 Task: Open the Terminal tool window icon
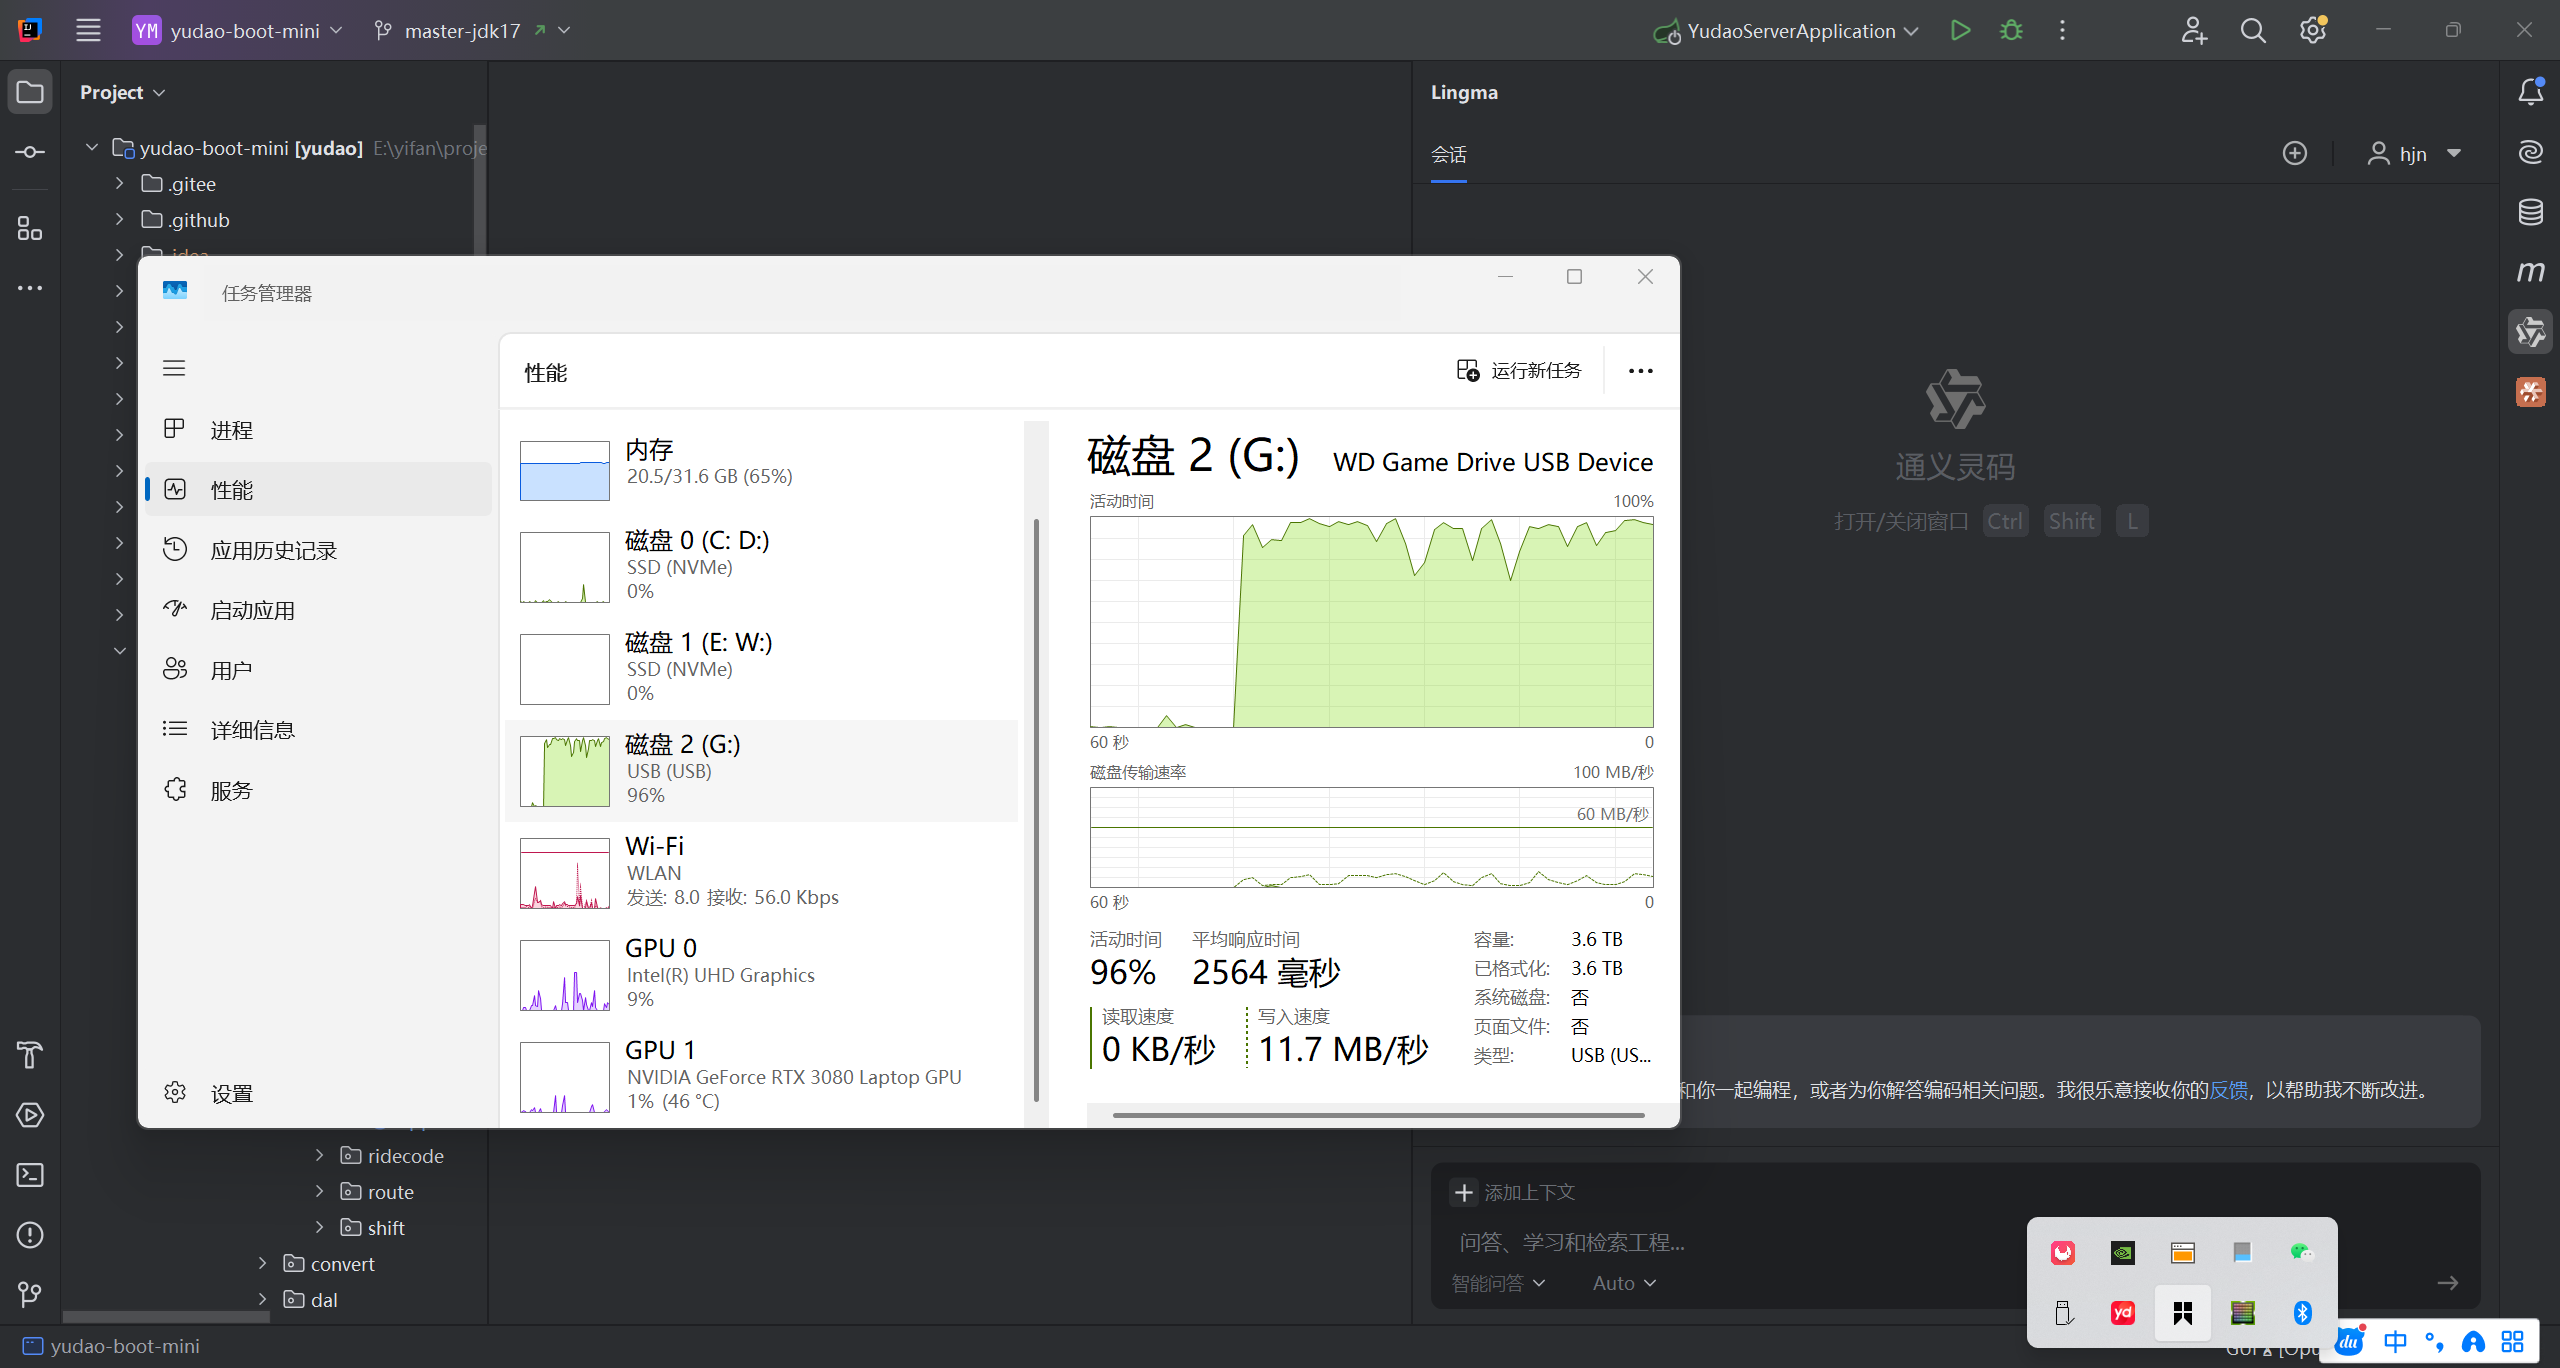pos(30,1175)
